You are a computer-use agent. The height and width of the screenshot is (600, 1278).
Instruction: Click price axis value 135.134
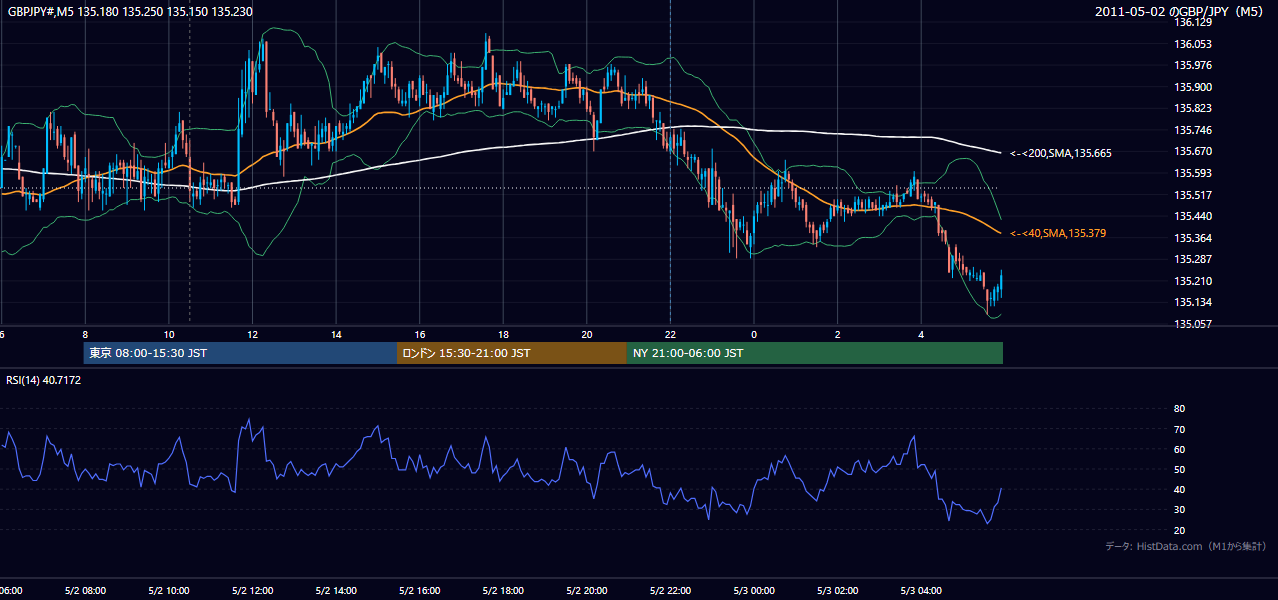click(x=1192, y=302)
